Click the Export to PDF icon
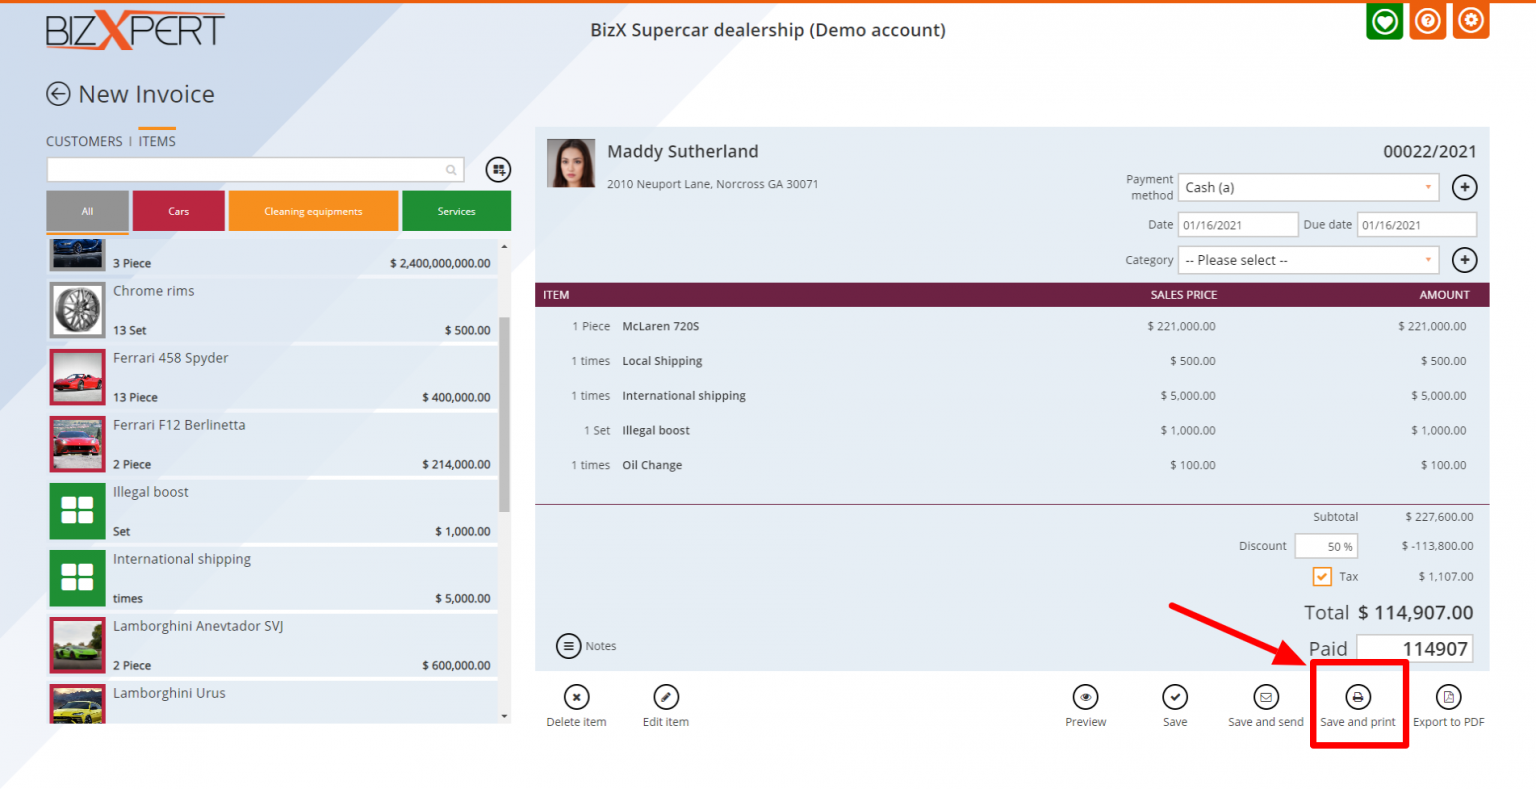Viewport: 1536px width, 789px height. pos(1448,697)
